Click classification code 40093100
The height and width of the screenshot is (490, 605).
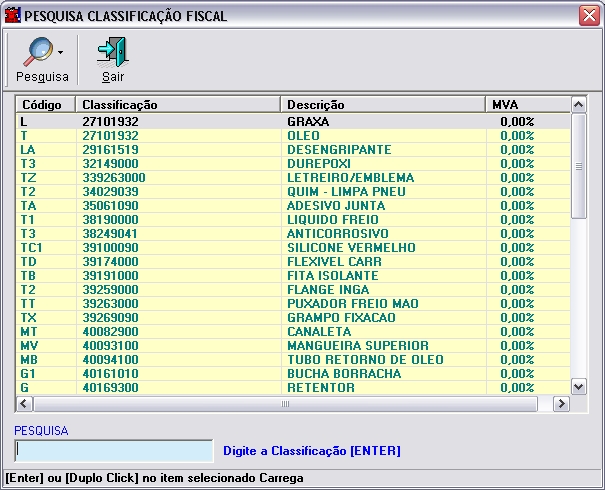(110, 345)
